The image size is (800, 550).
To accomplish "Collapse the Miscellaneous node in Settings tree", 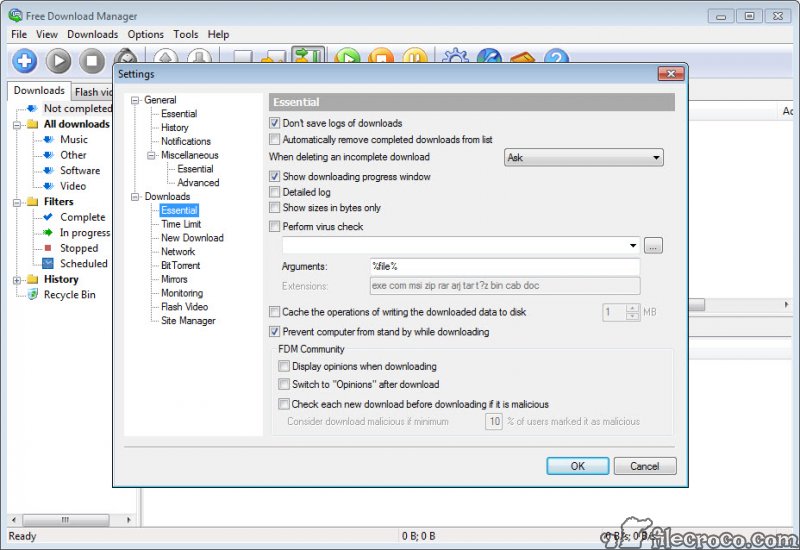I will pos(152,156).
